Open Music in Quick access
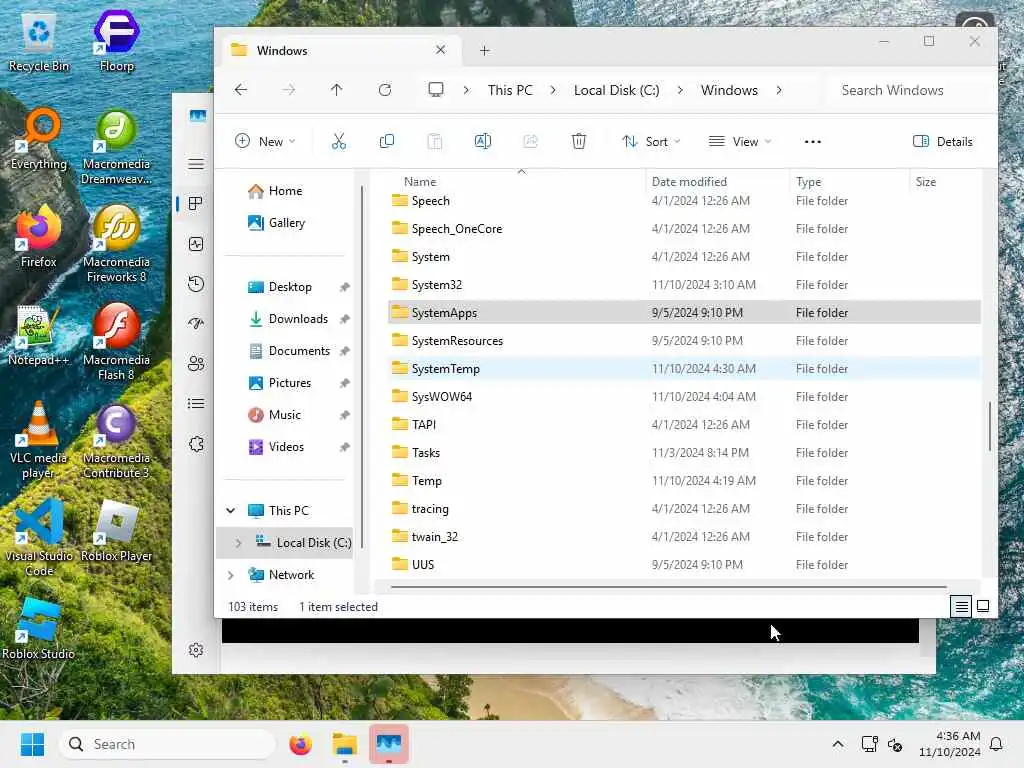The height and width of the screenshot is (768, 1024). (285, 415)
